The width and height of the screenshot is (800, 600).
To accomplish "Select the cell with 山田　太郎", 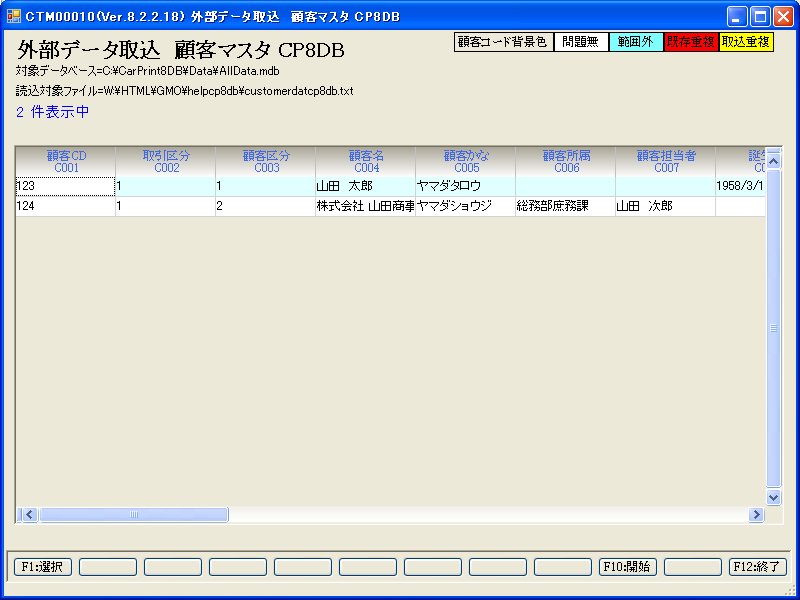I will 365,186.
